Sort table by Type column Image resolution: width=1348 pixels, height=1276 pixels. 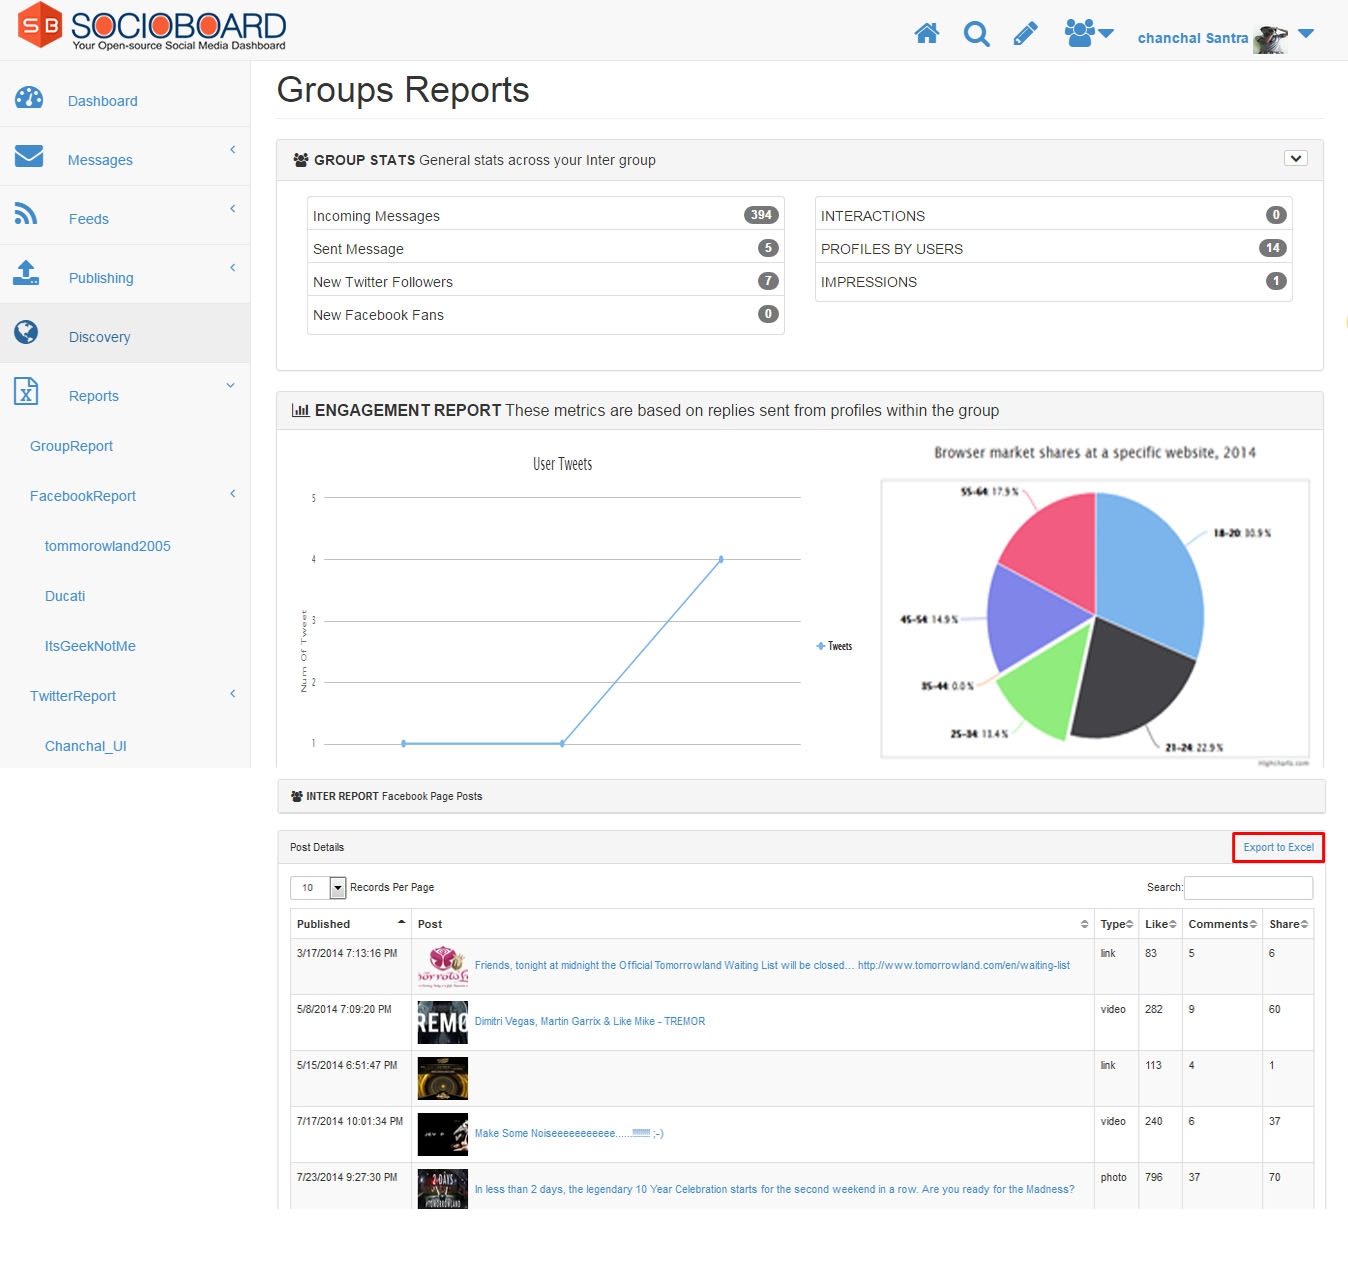1116,924
